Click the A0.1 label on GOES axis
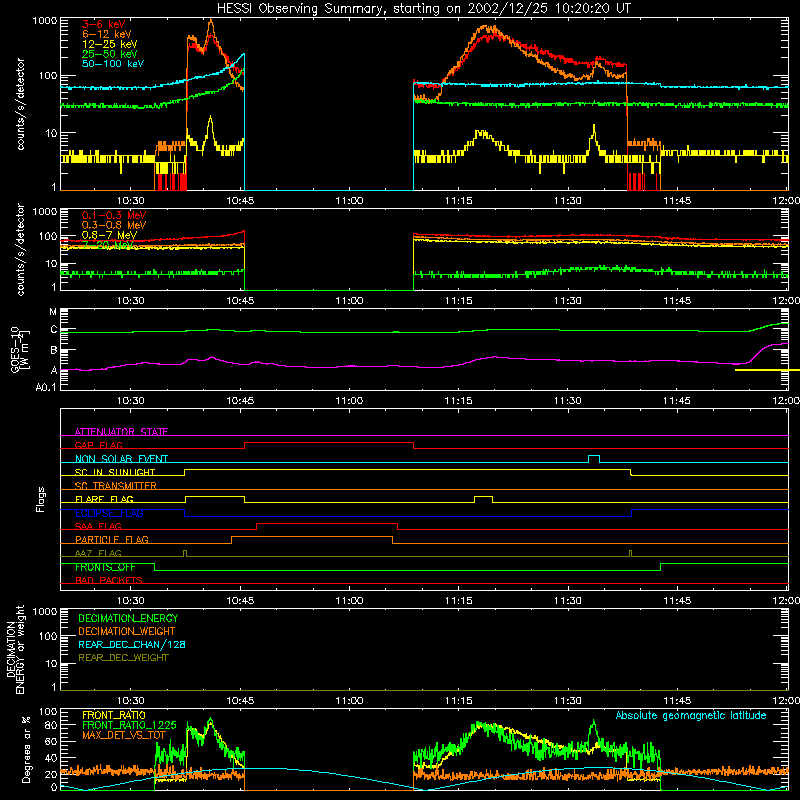This screenshot has width=800, height=800. pyautogui.click(x=46, y=387)
